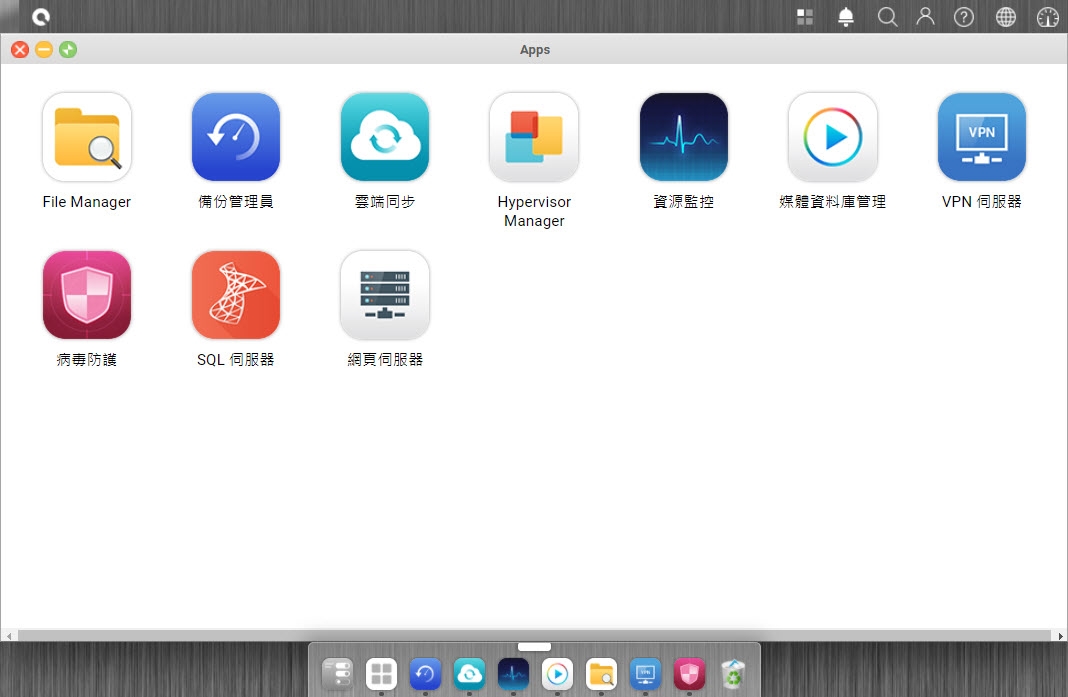This screenshot has height=697, width=1068.
Task: Click the horizontal scrollbar track
Action: tap(534, 636)
